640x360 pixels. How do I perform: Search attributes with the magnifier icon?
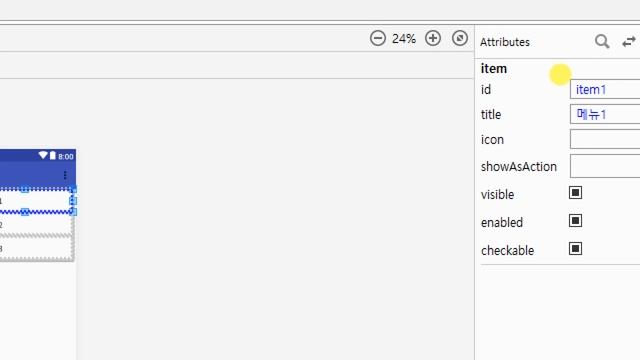click(x=602, y=41)
